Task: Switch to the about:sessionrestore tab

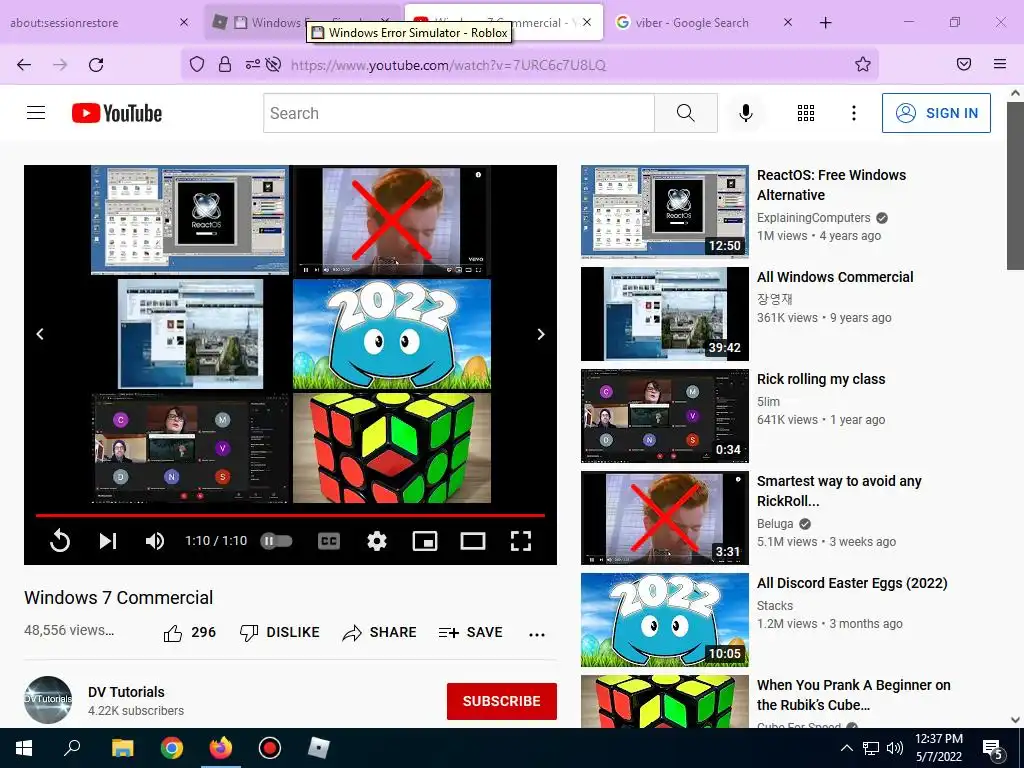Action: 90,22
